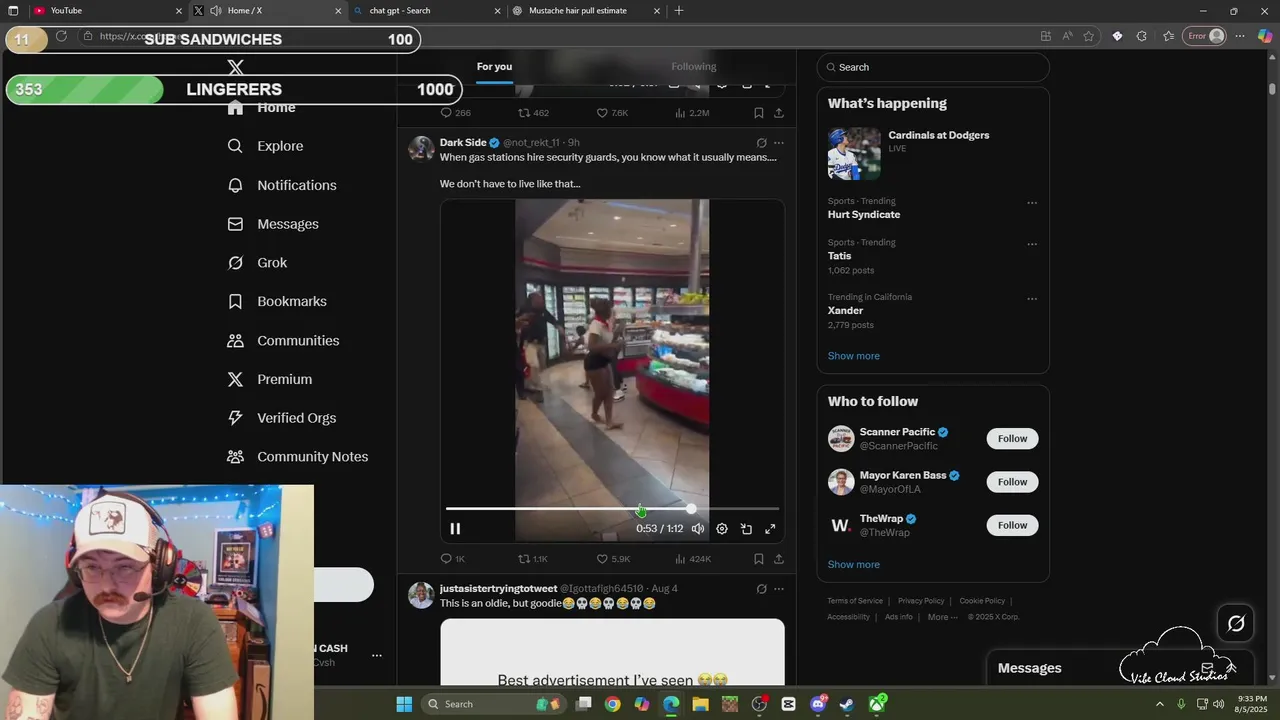Mute the video using the speaker icon
The height and width of the screenshot is (720, 1280).
698,529
